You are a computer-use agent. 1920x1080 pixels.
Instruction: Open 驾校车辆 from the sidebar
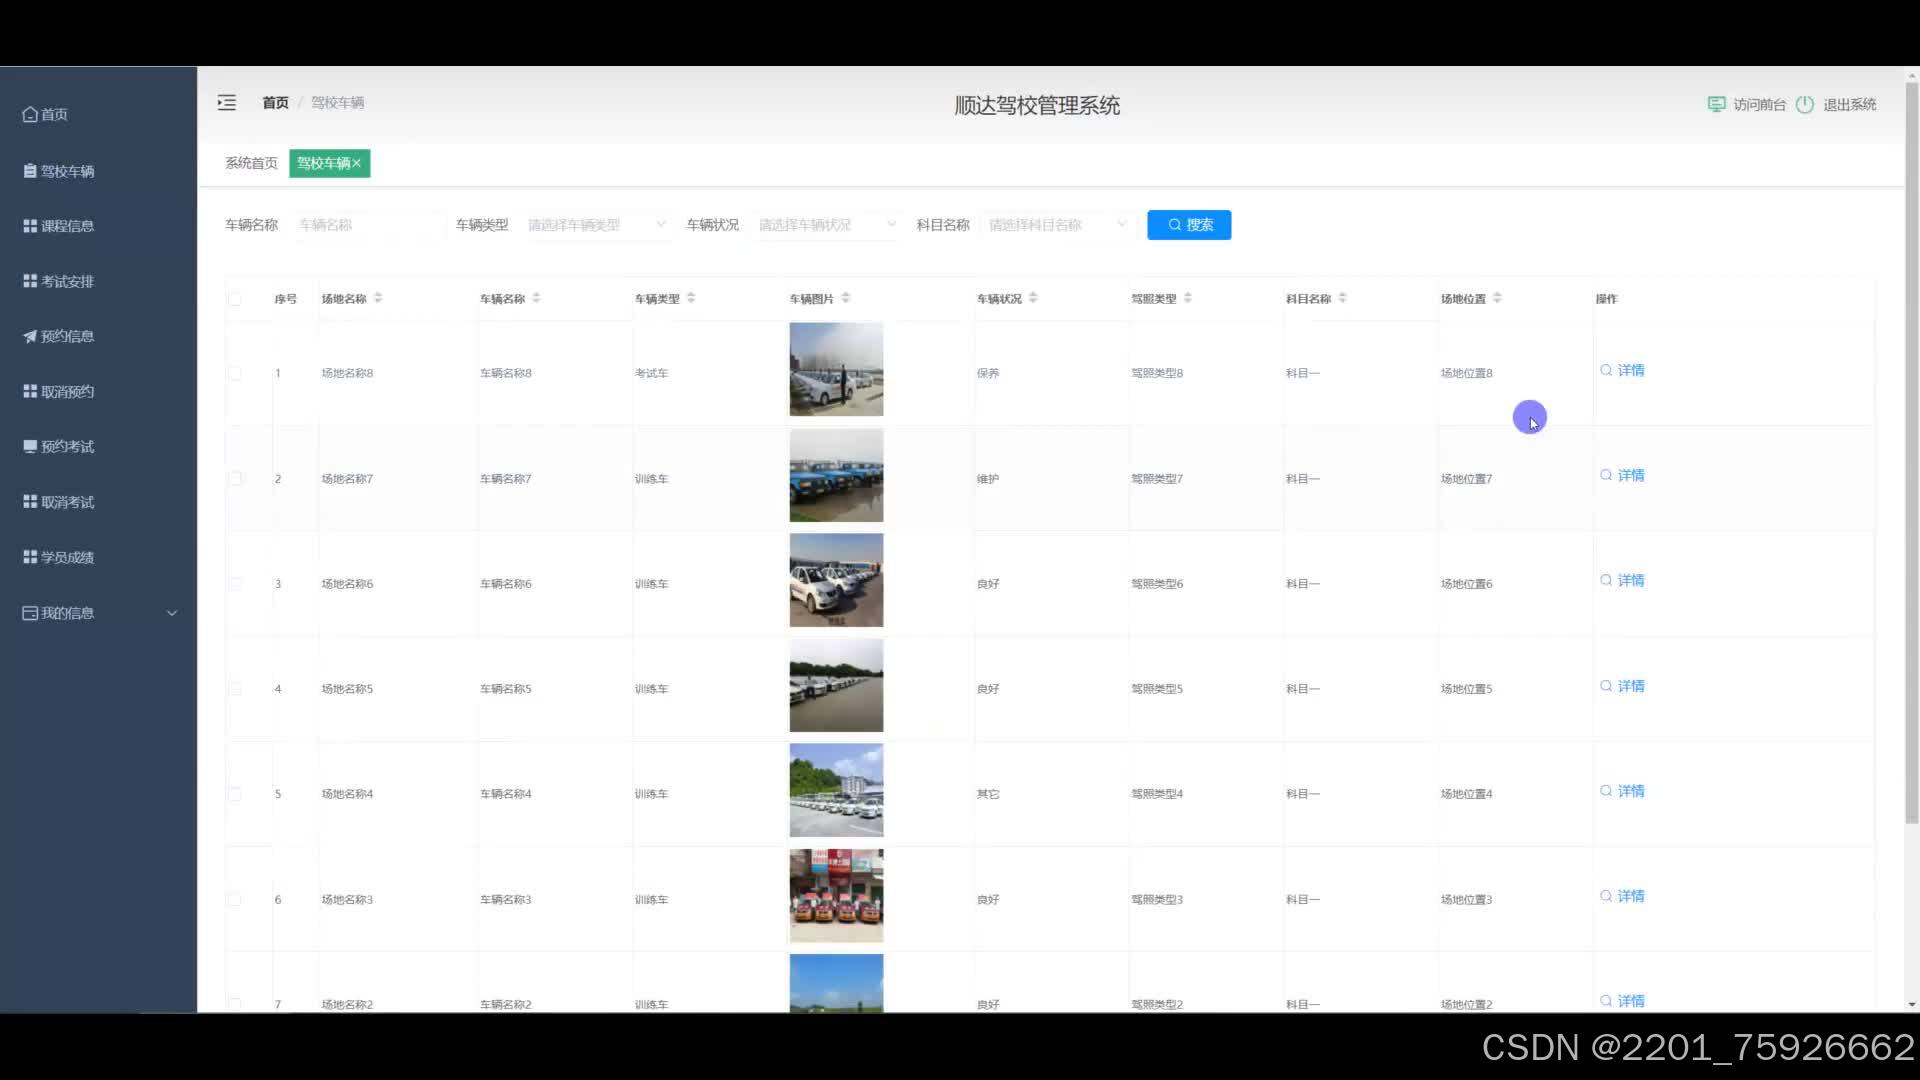[67, 171]
